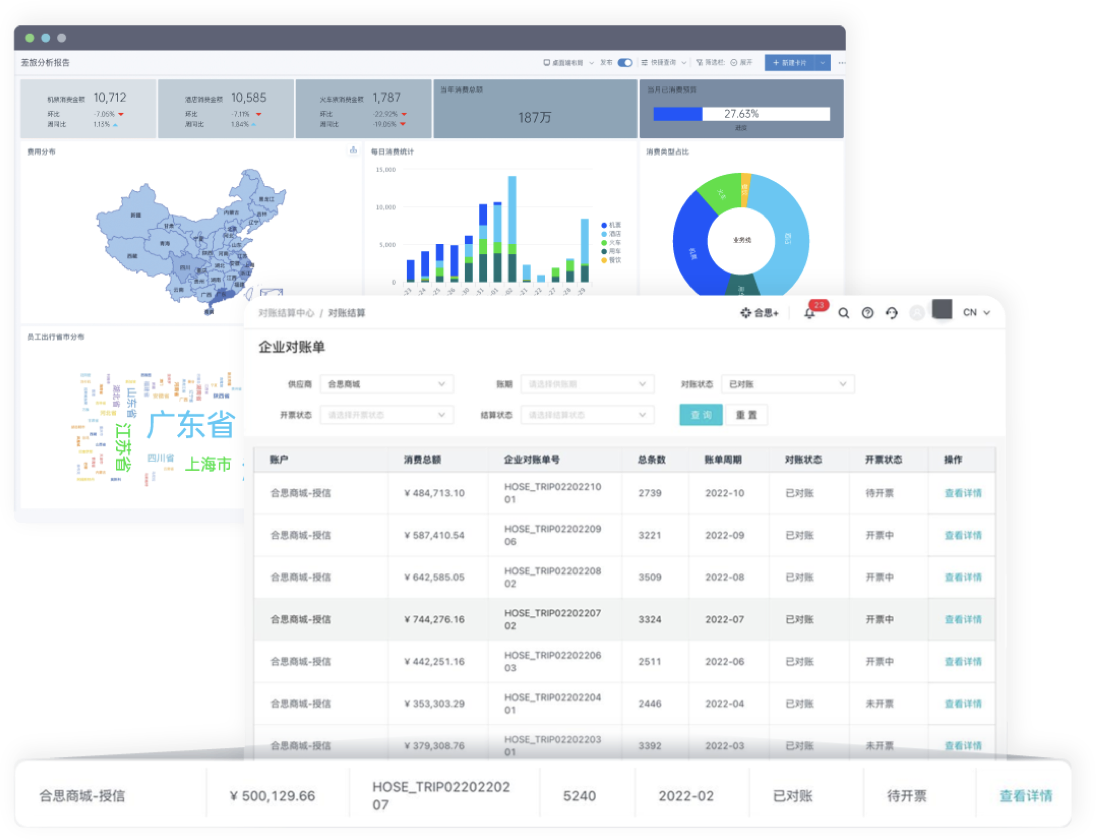The width and height of the screenshot is (1096, 840).
Task: Open the 开票状态 dropdown
Action: (386, 415)
